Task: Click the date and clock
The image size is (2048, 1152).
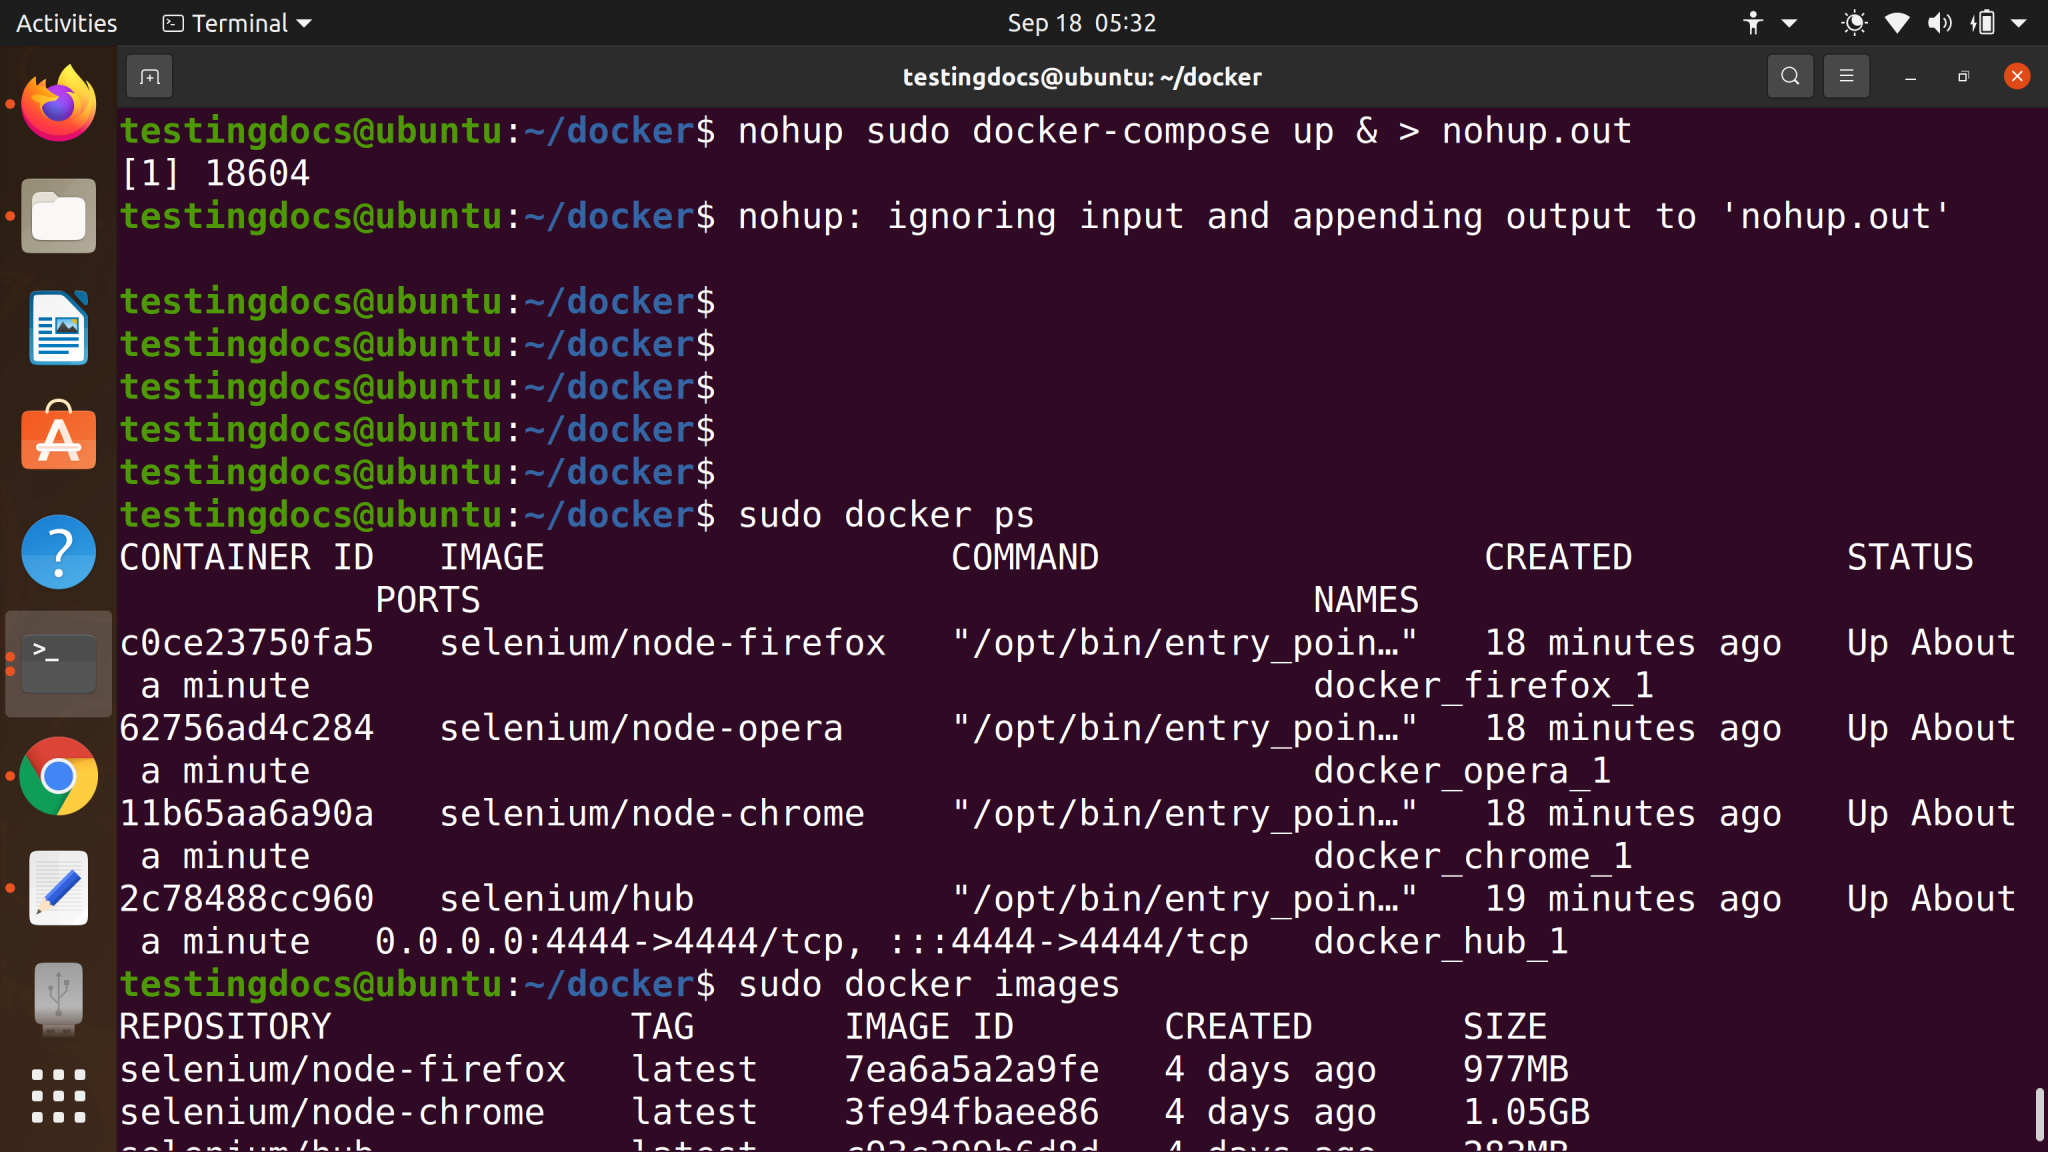Action: pos(1081,22)
